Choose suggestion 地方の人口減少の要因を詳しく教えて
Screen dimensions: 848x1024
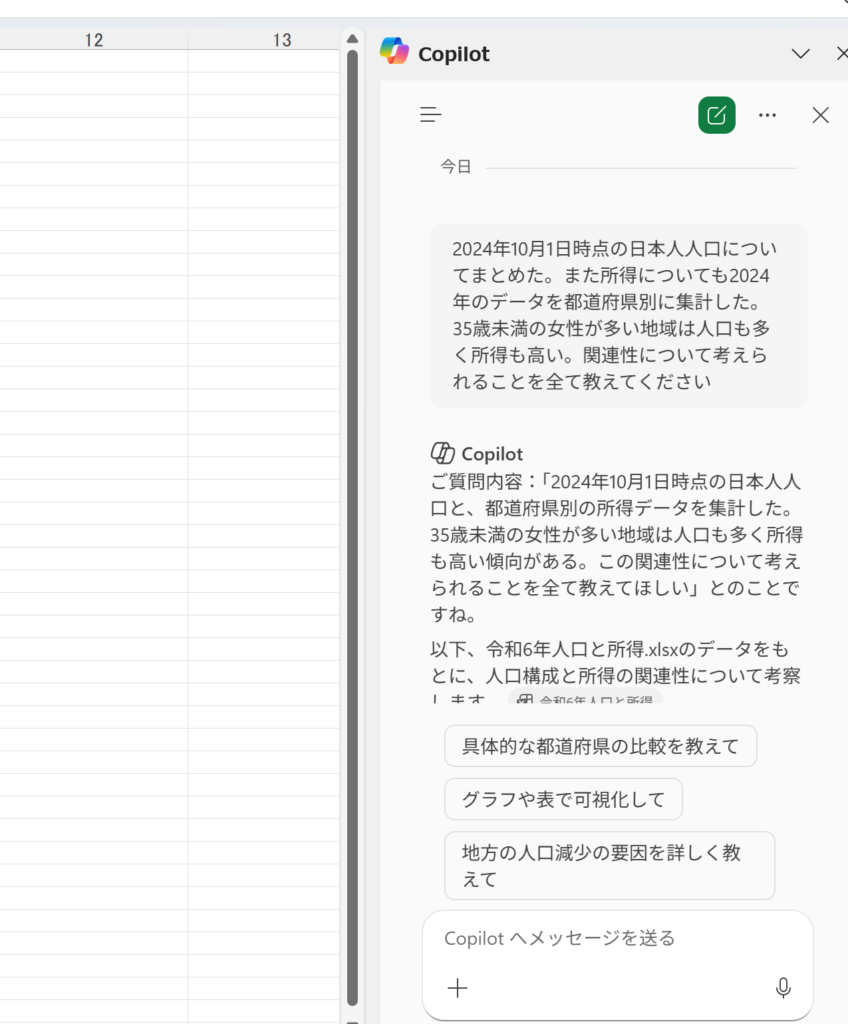click(x=609, y=865)
